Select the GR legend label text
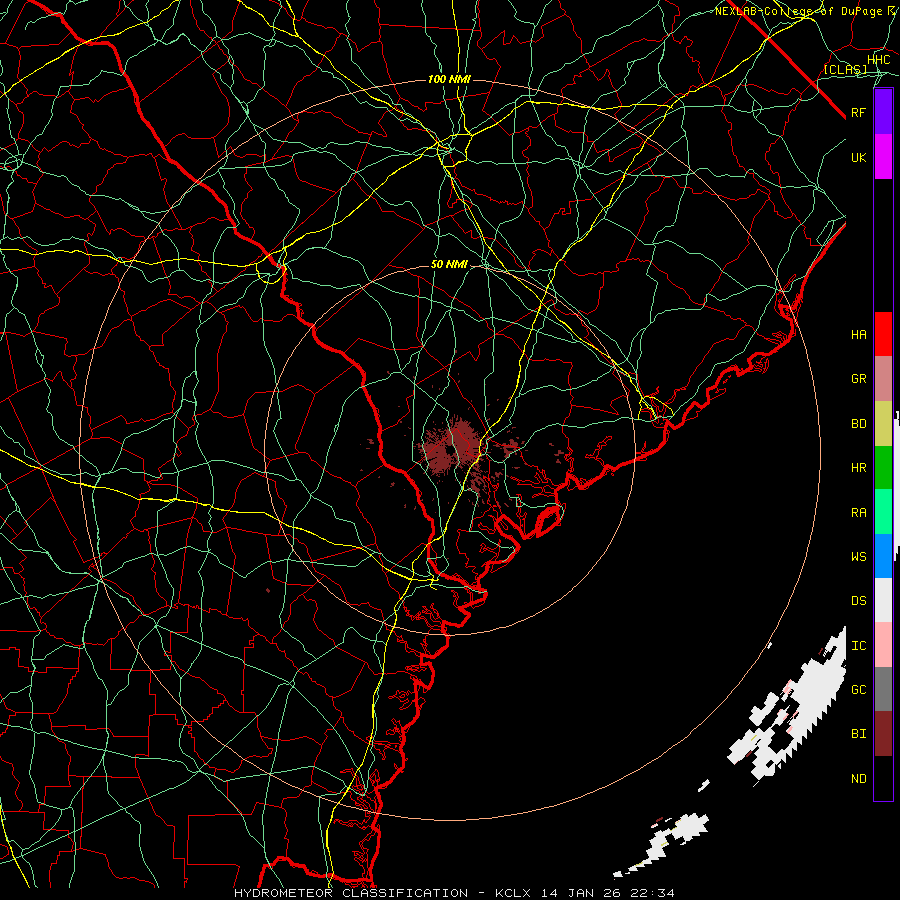Screen dimensions: 900x900 tap(858, 378)
